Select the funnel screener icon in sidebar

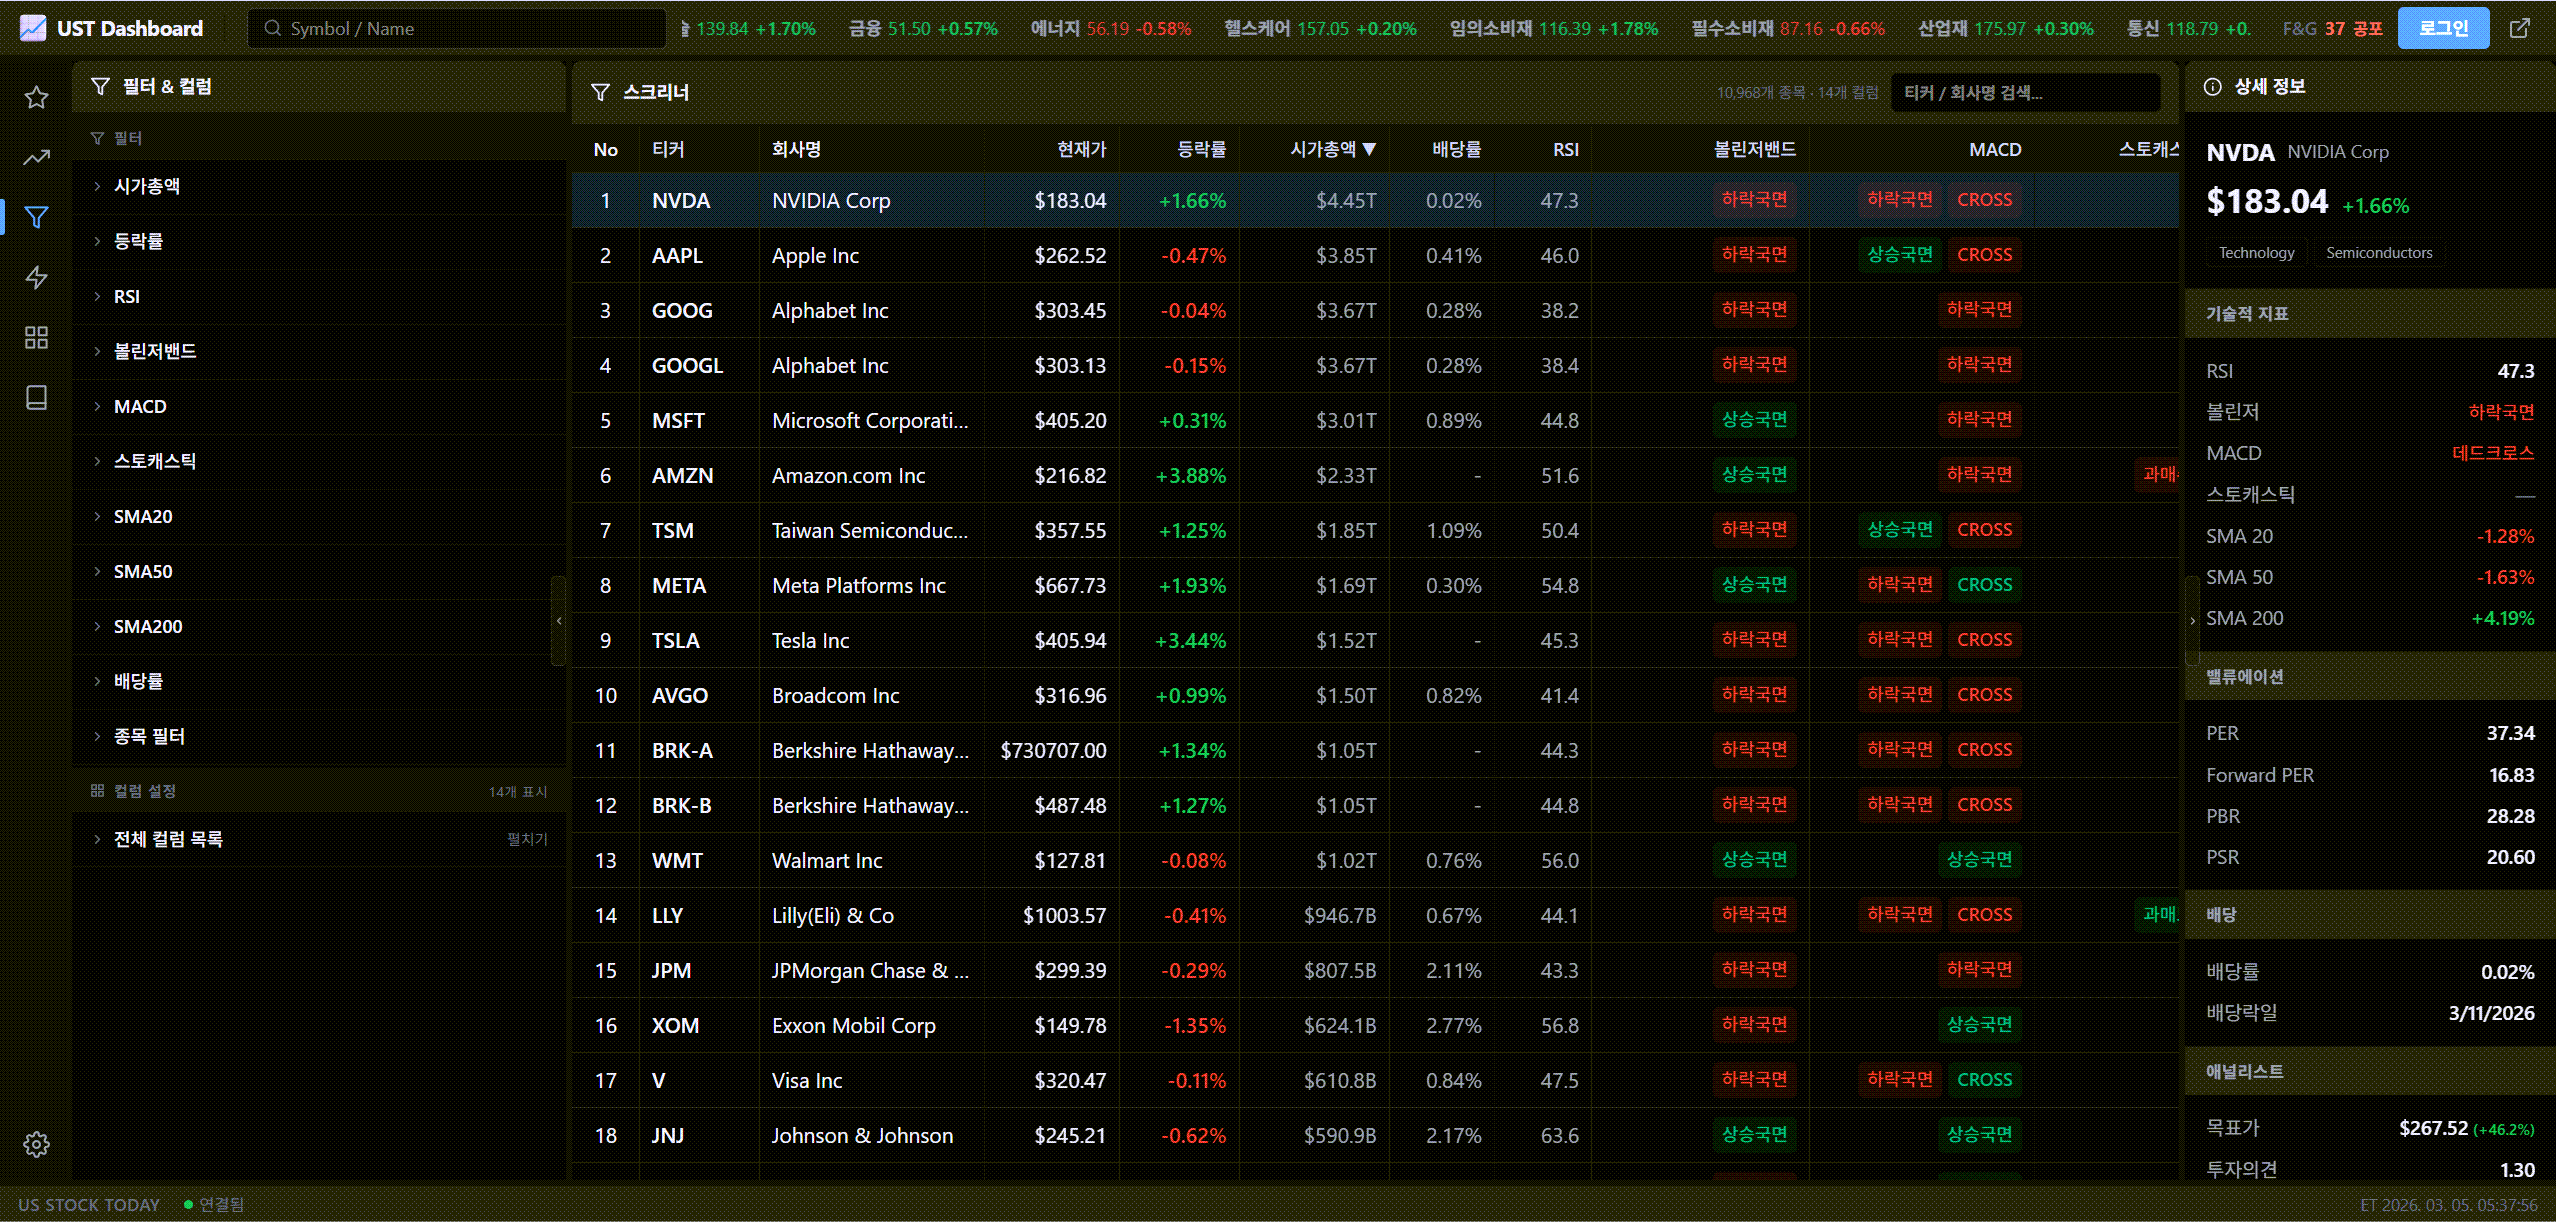[x=36, y=216]
